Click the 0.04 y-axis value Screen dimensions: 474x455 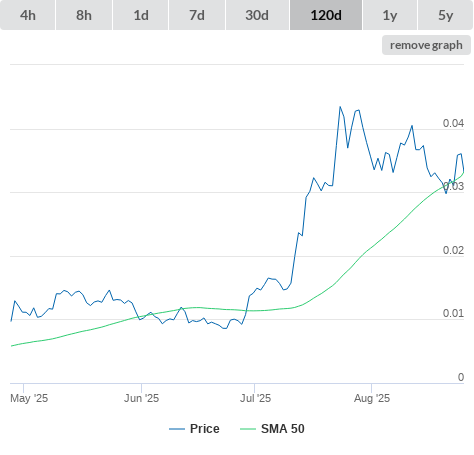[453, 123]
